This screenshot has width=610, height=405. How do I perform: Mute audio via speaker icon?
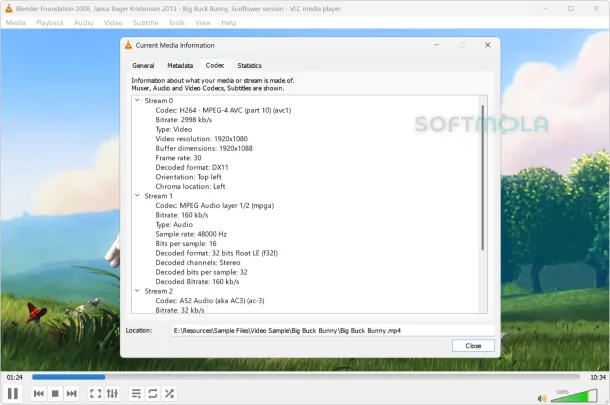click(x=542, y=398)
